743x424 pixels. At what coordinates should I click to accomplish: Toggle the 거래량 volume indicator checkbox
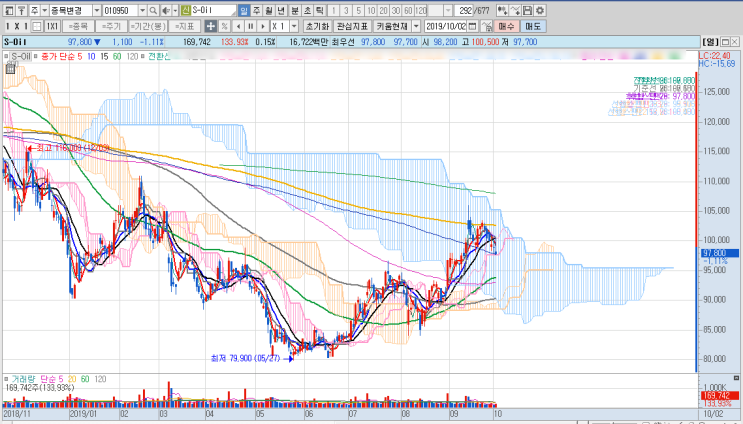[x=6, y=379]
